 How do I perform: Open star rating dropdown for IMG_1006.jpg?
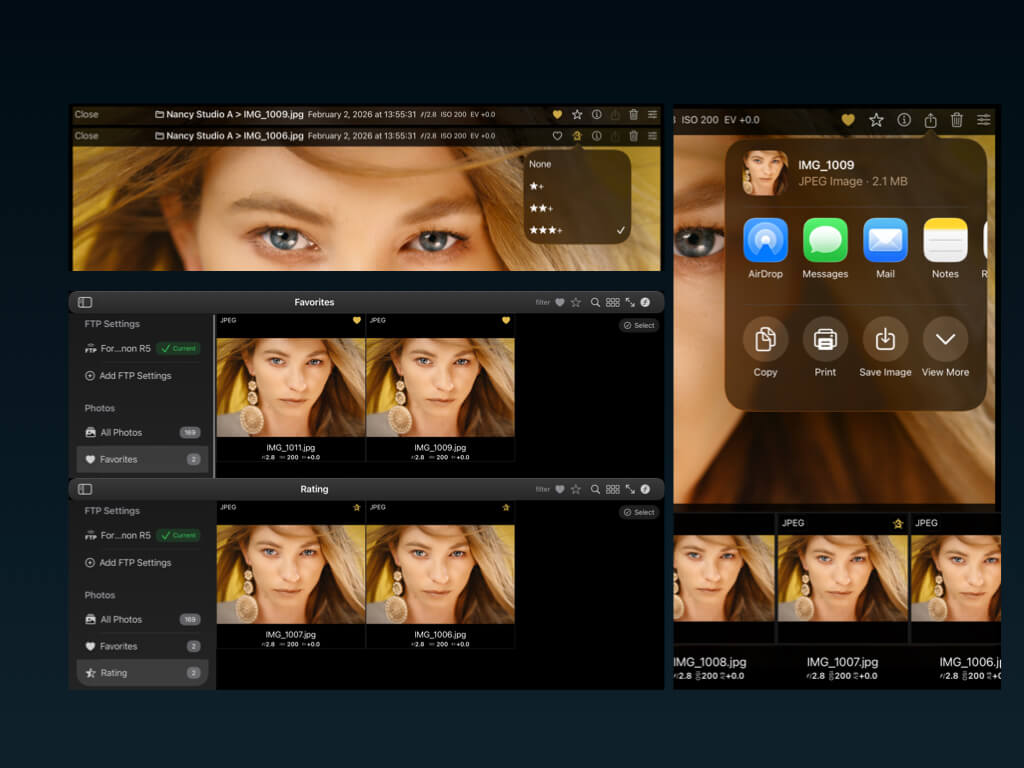coord(577,136)
